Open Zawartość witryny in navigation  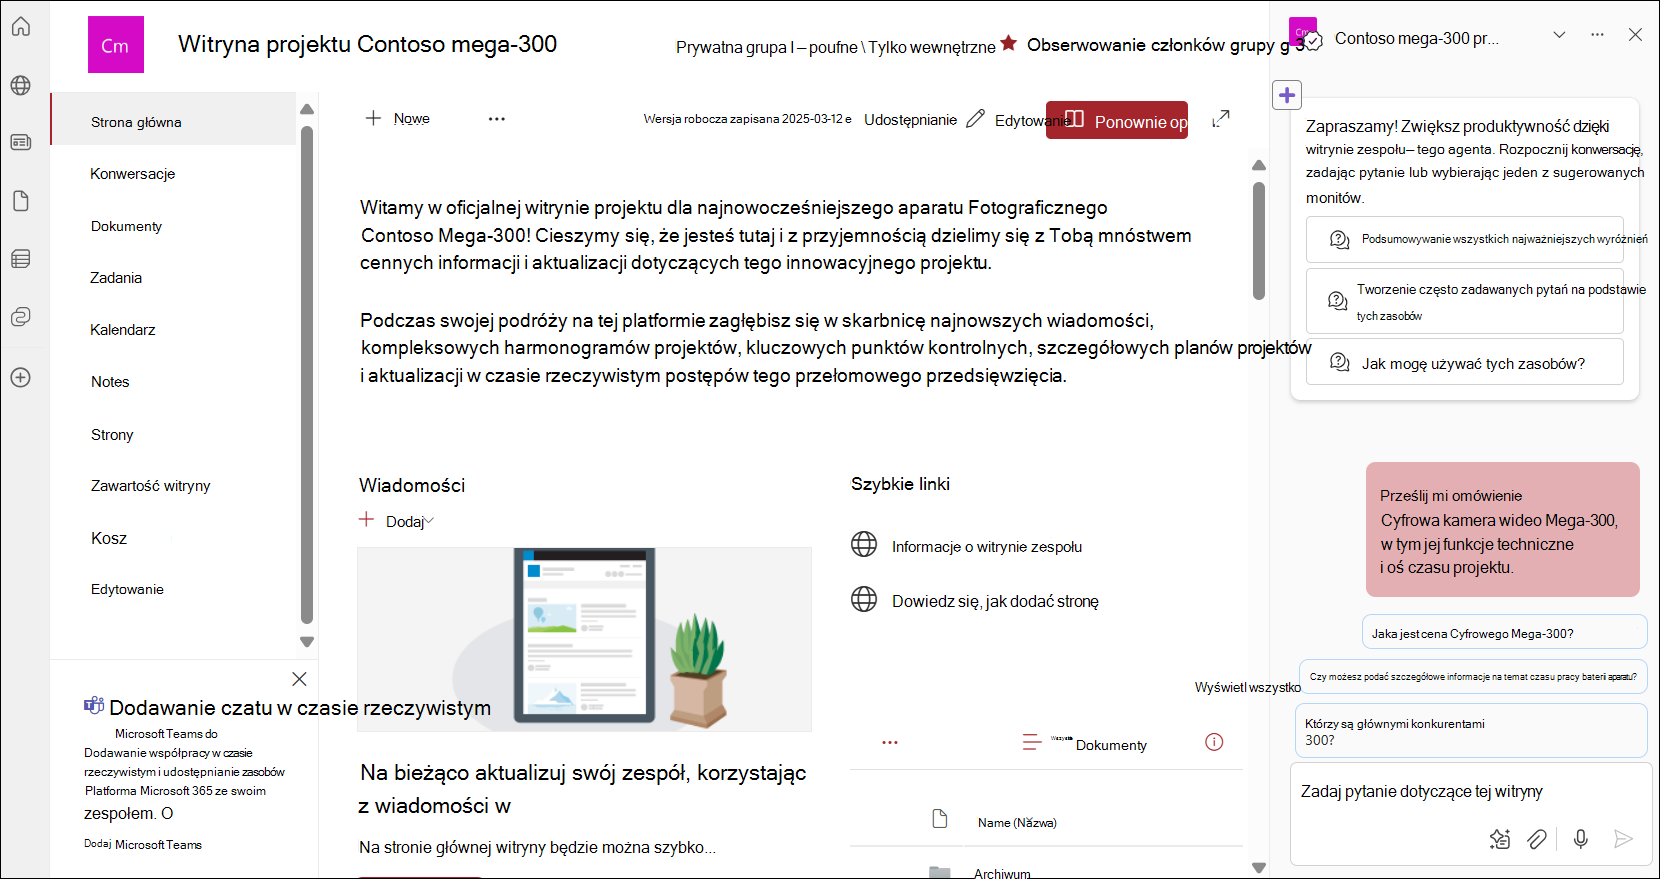pos(150,486)
